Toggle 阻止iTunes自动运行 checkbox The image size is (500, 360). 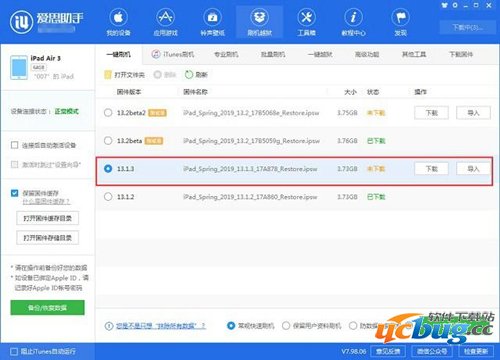14,352
